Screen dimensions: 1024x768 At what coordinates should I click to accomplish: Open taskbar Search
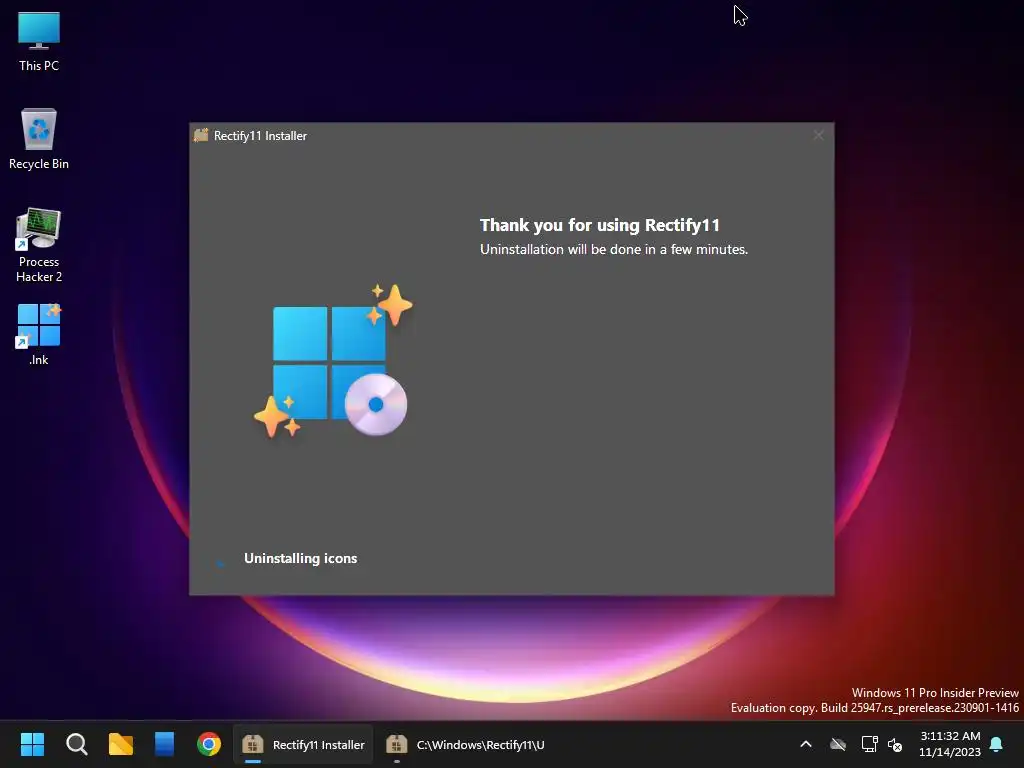click(x=76, y=744)
